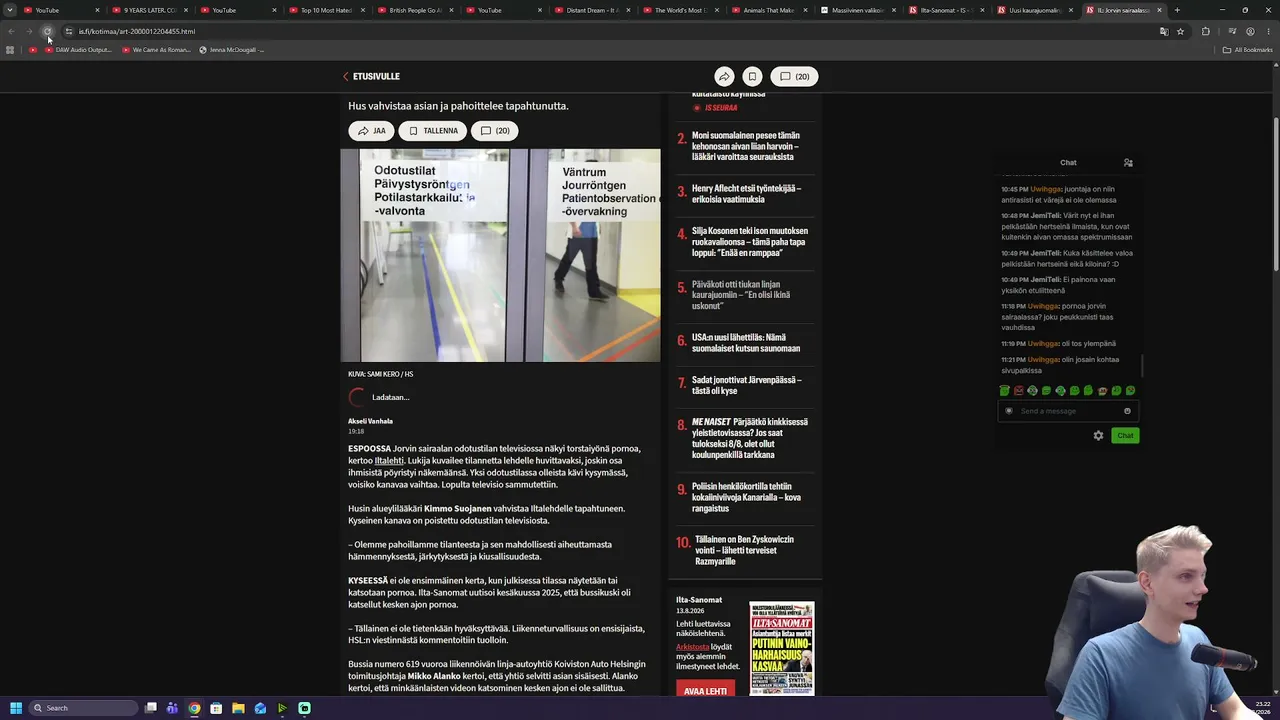Open headline 'Henry Aflecht etsi työntekijää'
This screenshot has height=720, width=1280.
(x=746, y=194)
